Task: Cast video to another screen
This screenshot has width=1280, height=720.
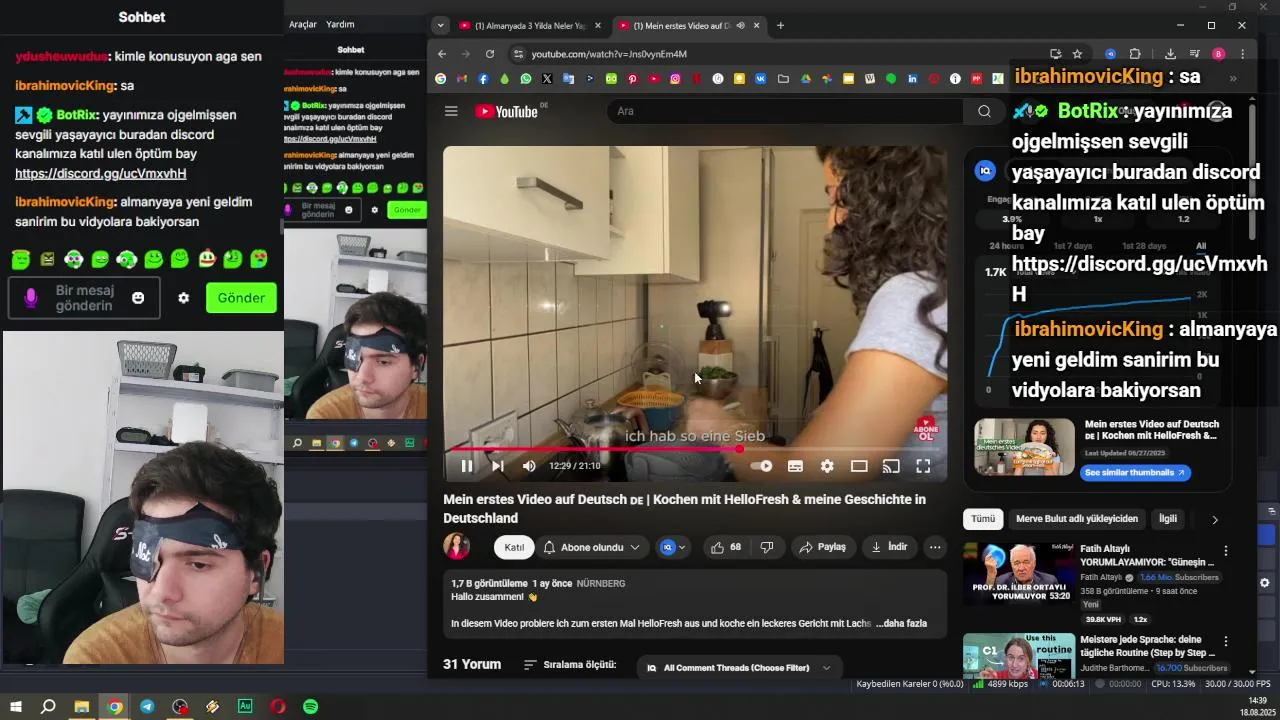Action: coord(891,466)
